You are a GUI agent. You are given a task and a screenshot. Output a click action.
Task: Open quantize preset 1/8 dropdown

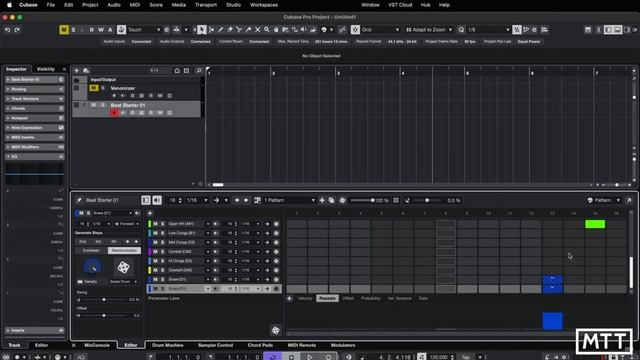coord(489,30)
